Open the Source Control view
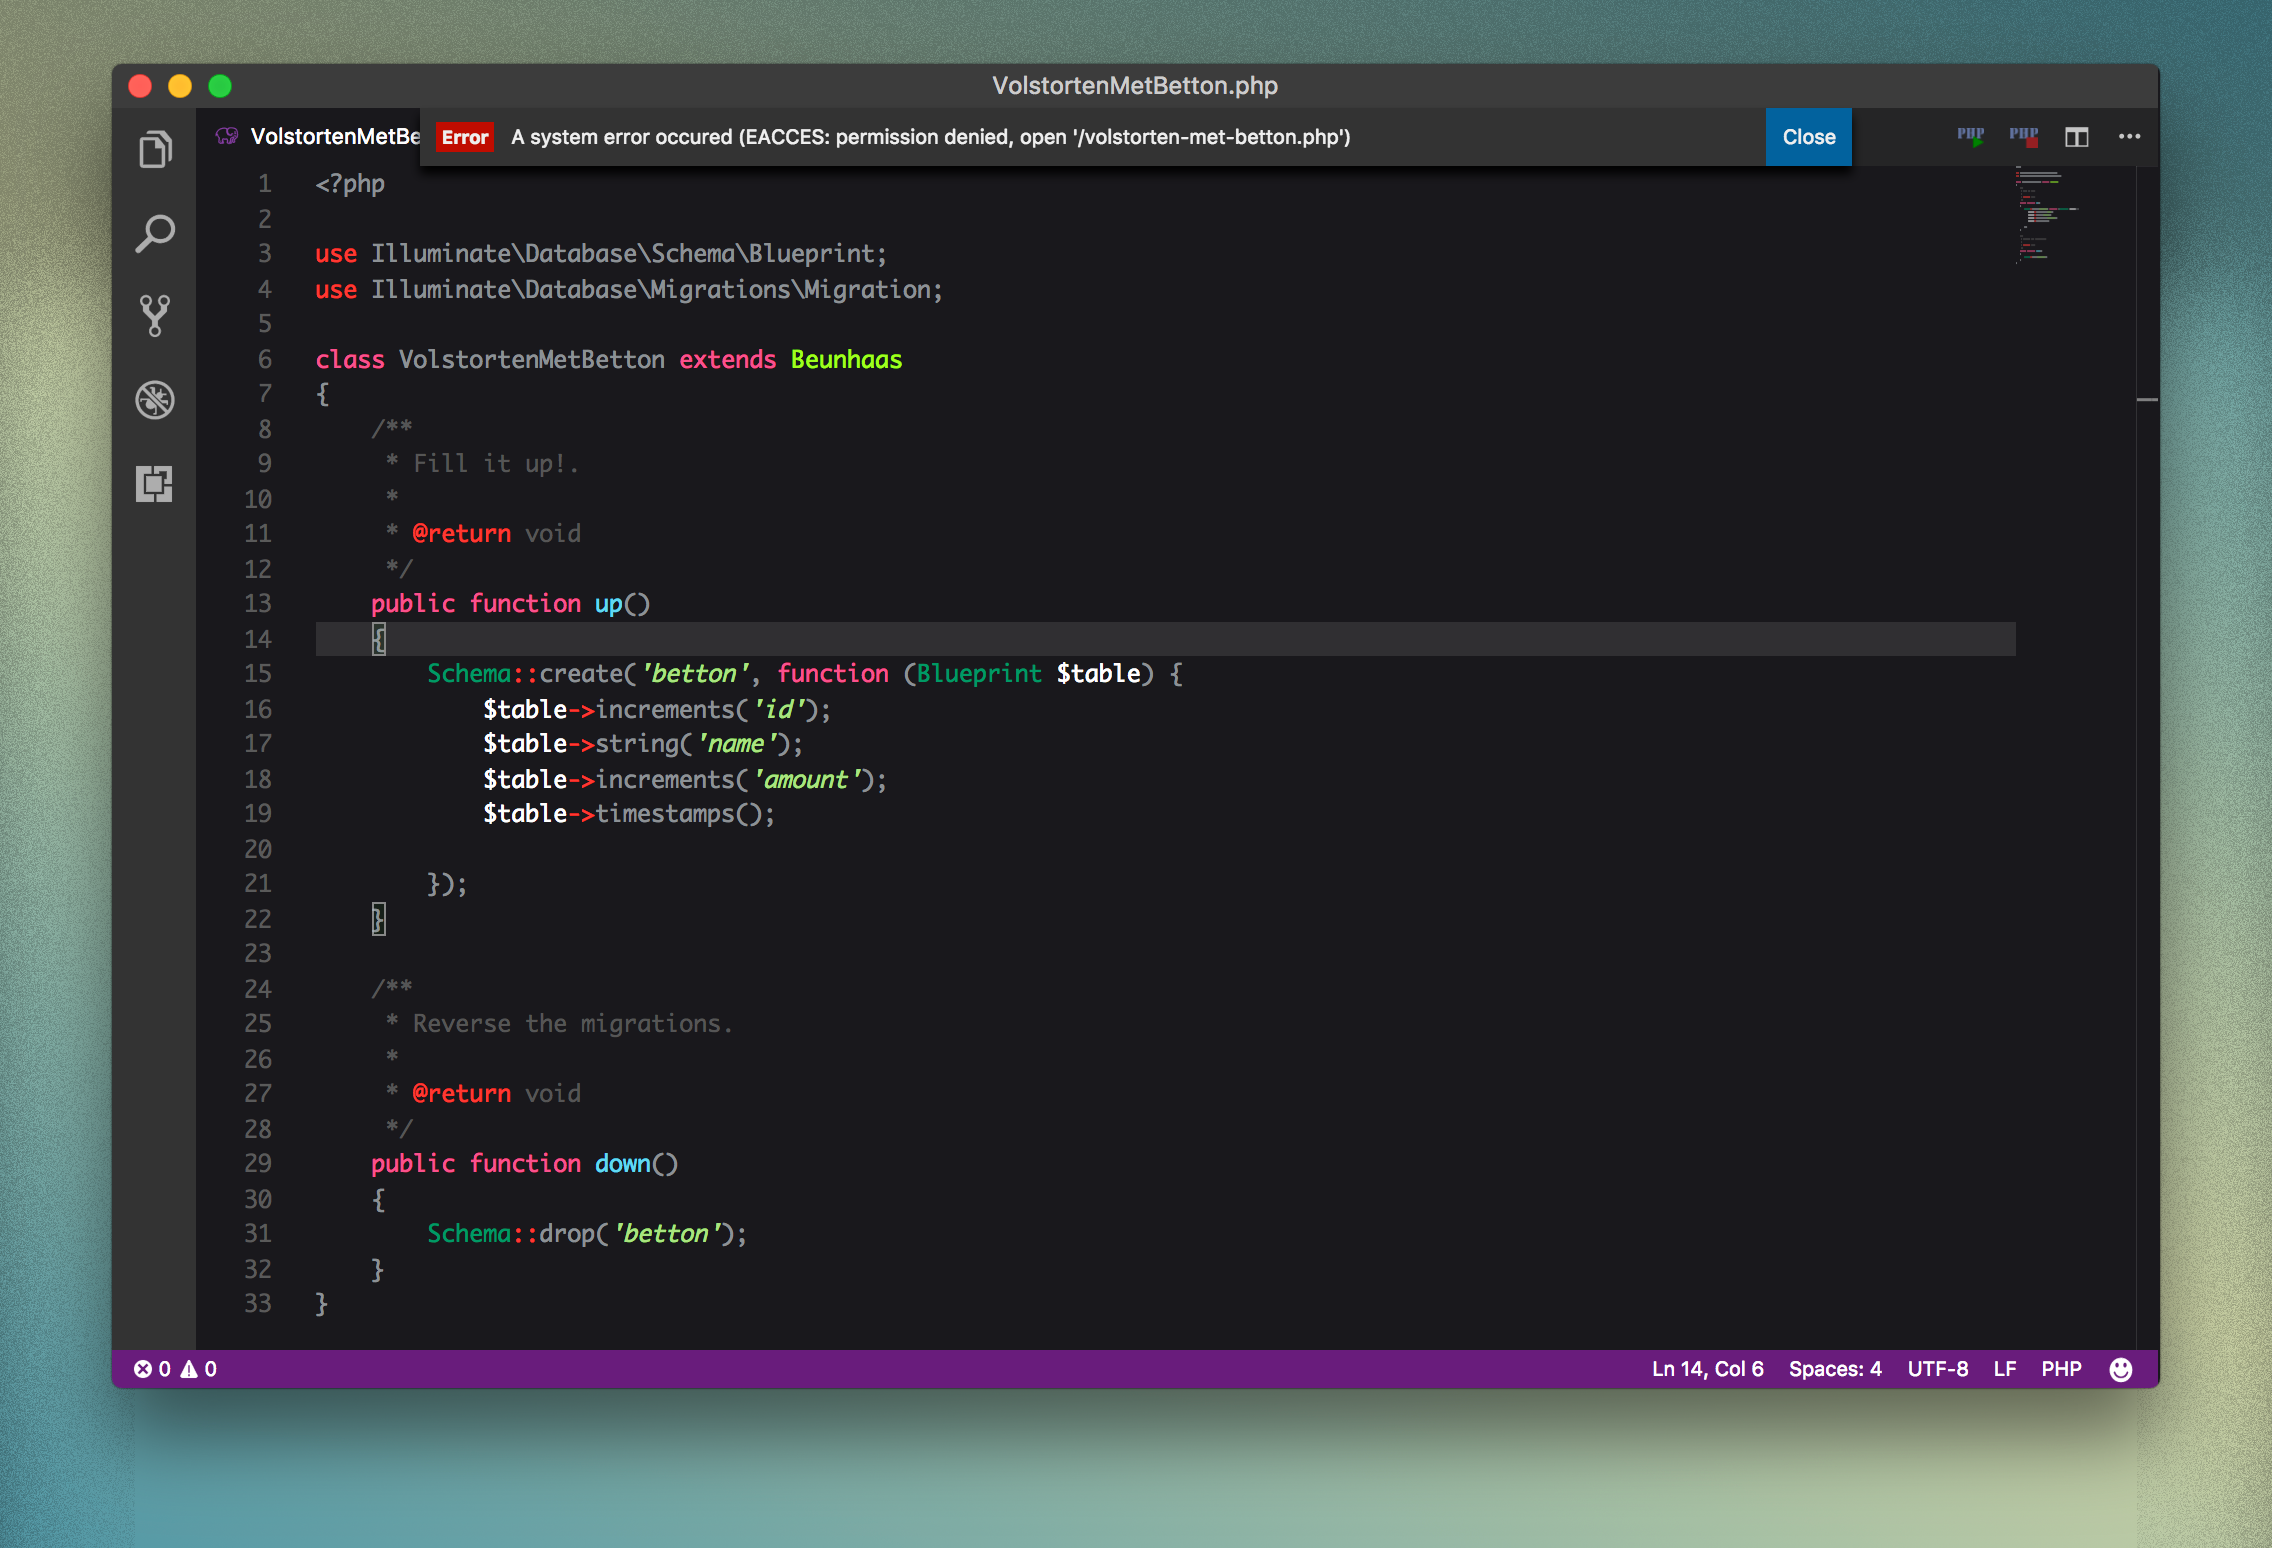Viewport: 2272px width, 1548px height. click(155, 316)
